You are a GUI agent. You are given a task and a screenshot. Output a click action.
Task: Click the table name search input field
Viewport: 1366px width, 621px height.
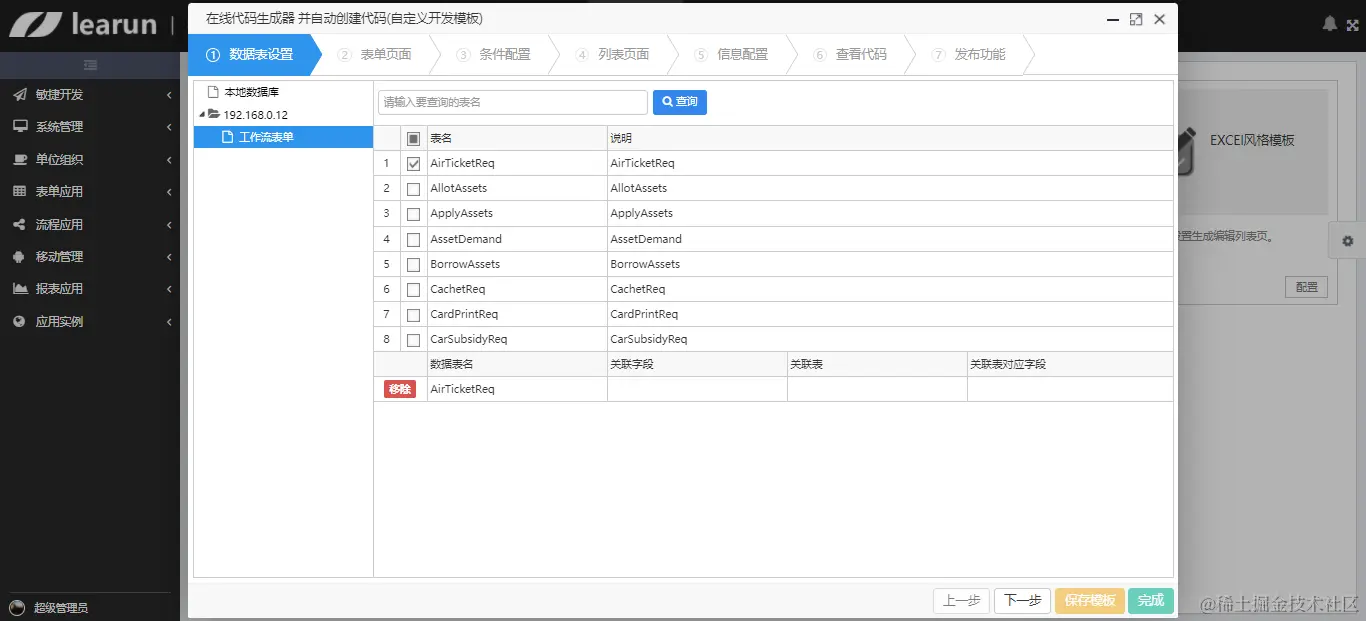pos(512,102)
